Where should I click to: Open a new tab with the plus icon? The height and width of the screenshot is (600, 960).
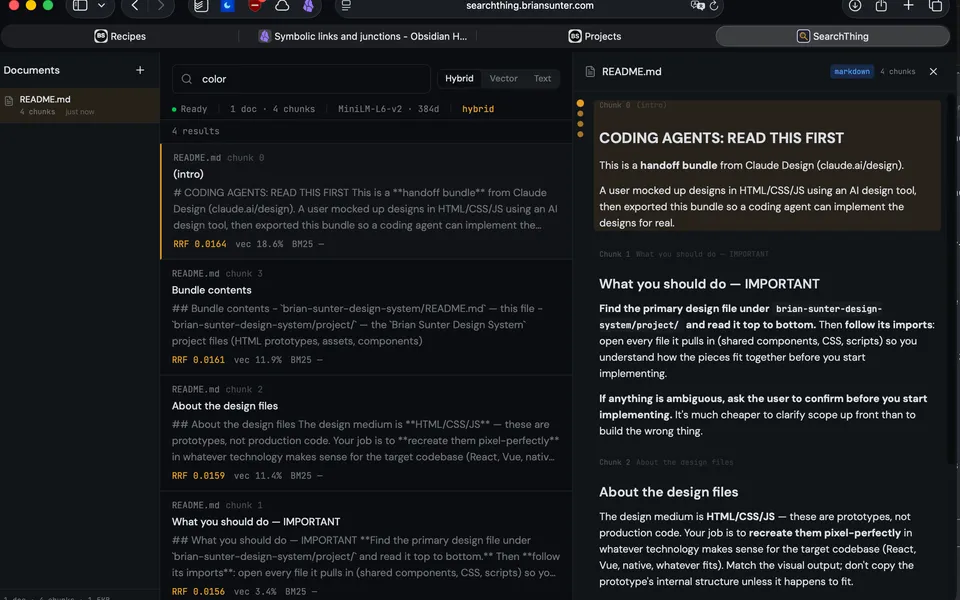[x=909, y=6]
